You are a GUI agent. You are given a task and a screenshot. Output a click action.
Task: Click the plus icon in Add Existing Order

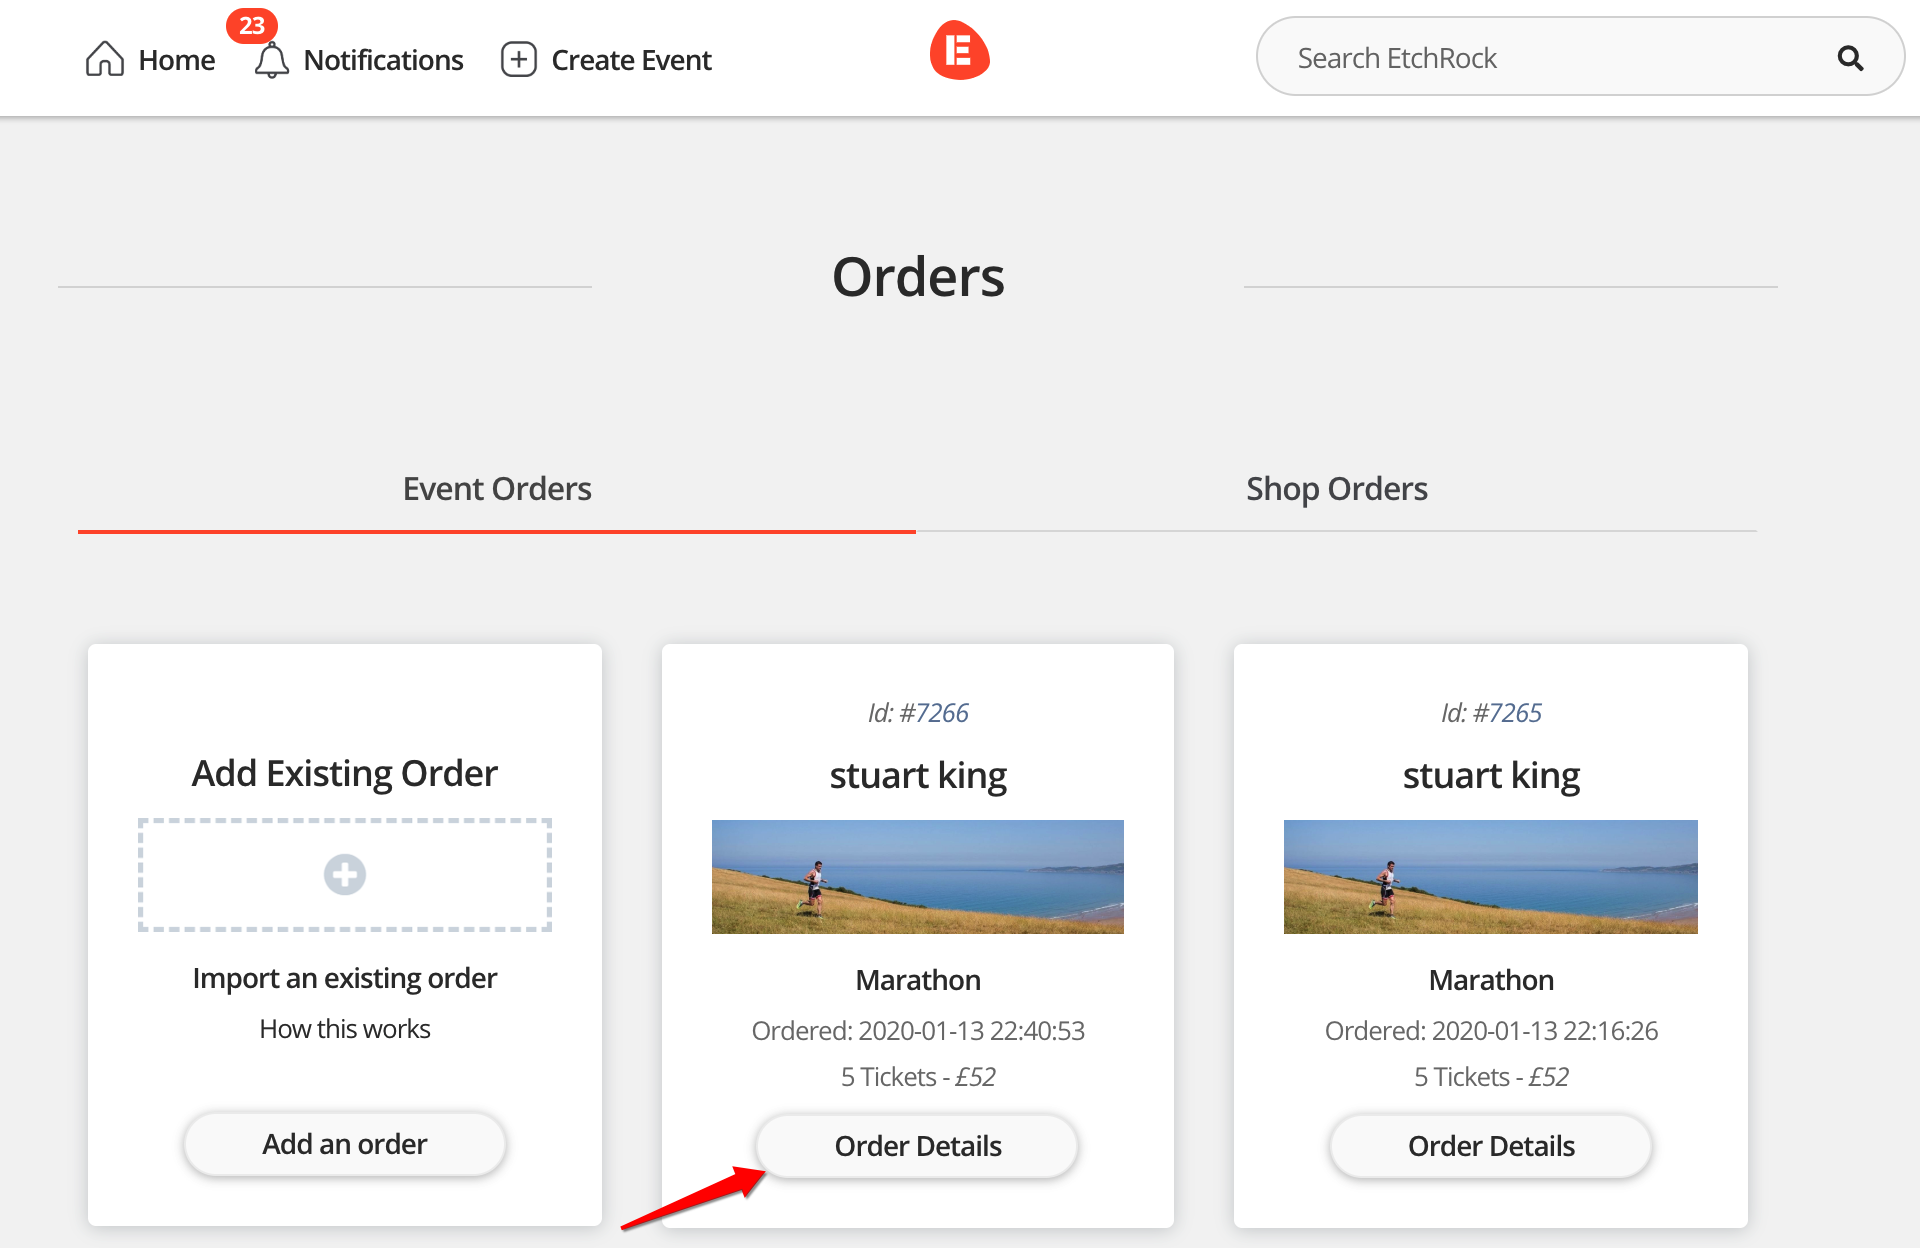point(344,875)
